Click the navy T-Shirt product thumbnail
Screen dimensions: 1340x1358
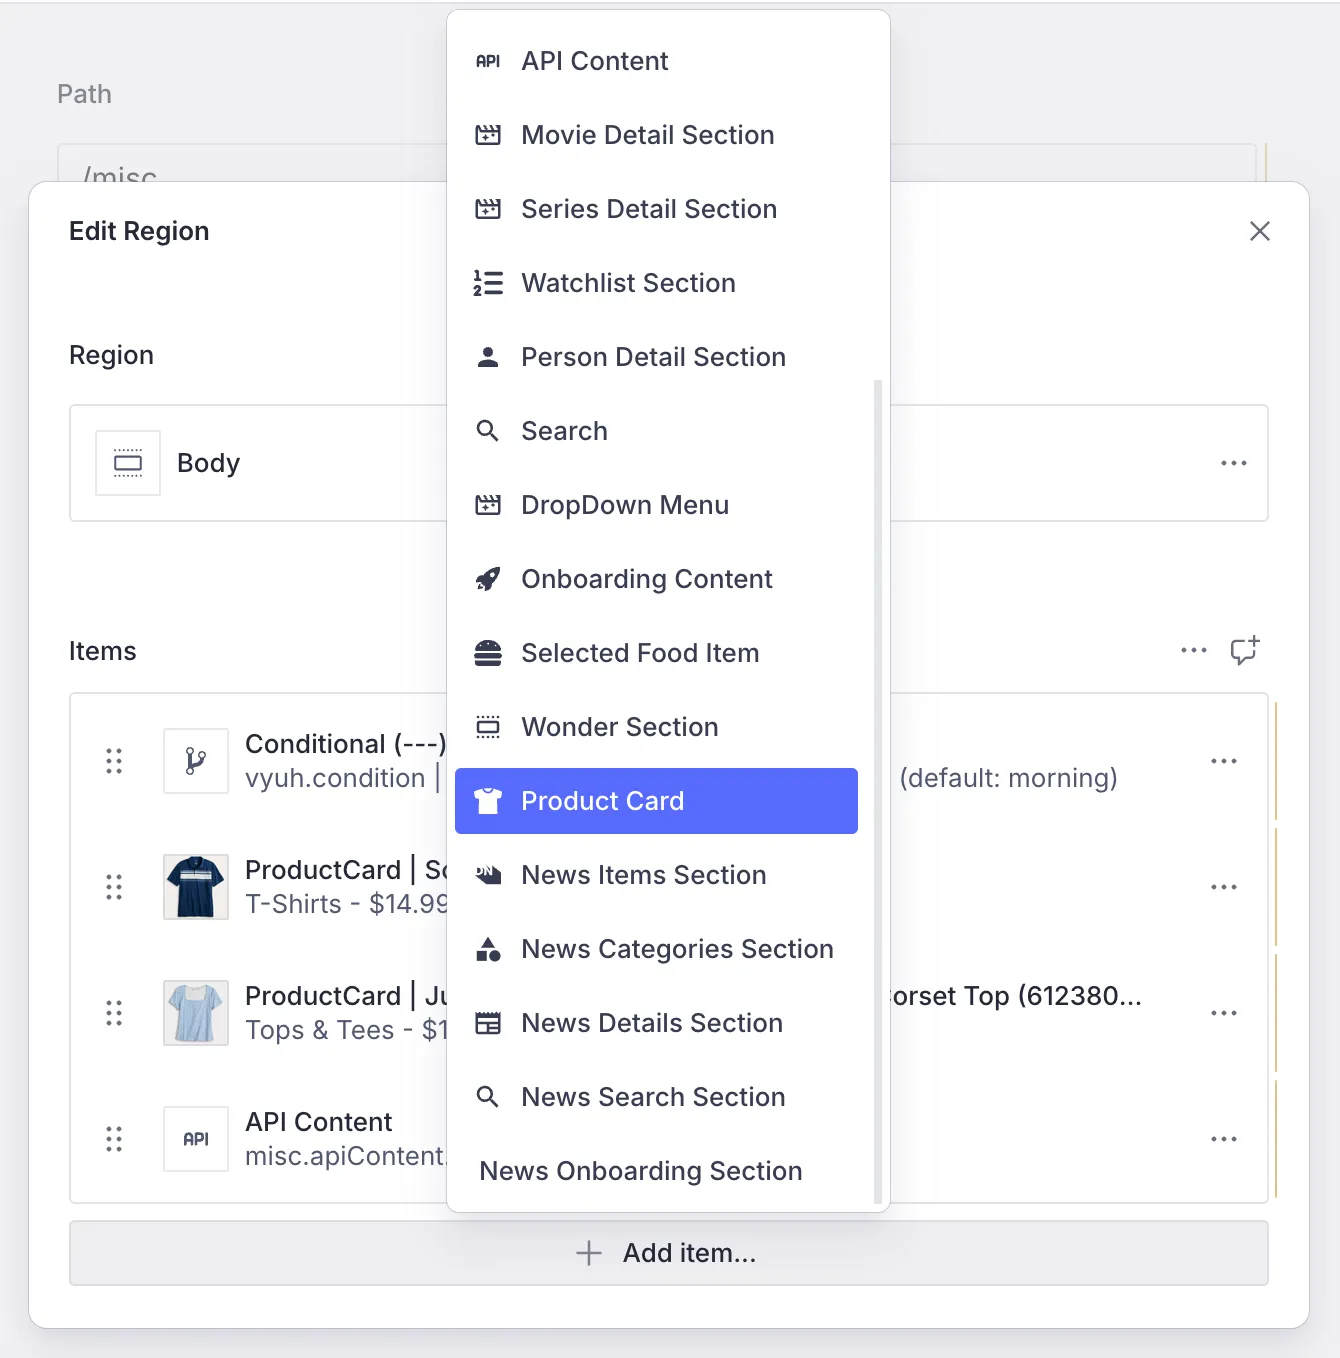tap(195, 886)
